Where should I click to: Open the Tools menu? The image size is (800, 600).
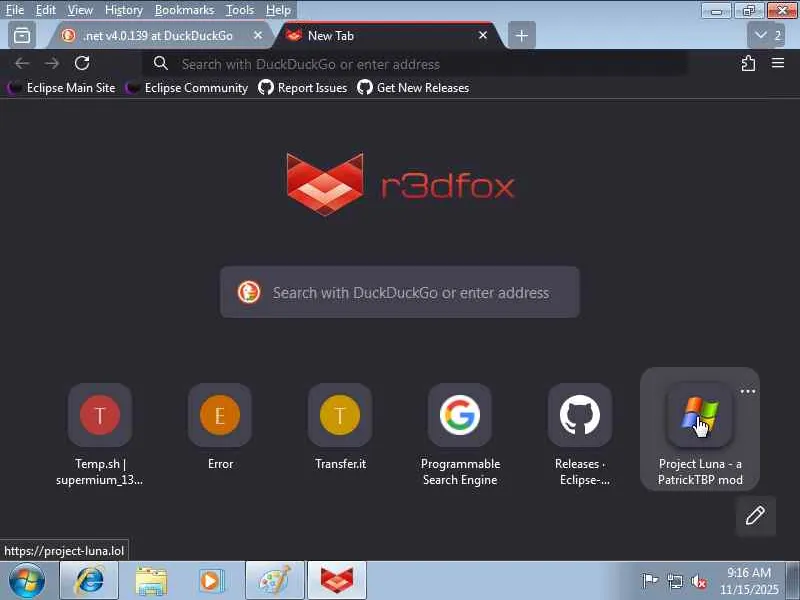tap(240, 10)
